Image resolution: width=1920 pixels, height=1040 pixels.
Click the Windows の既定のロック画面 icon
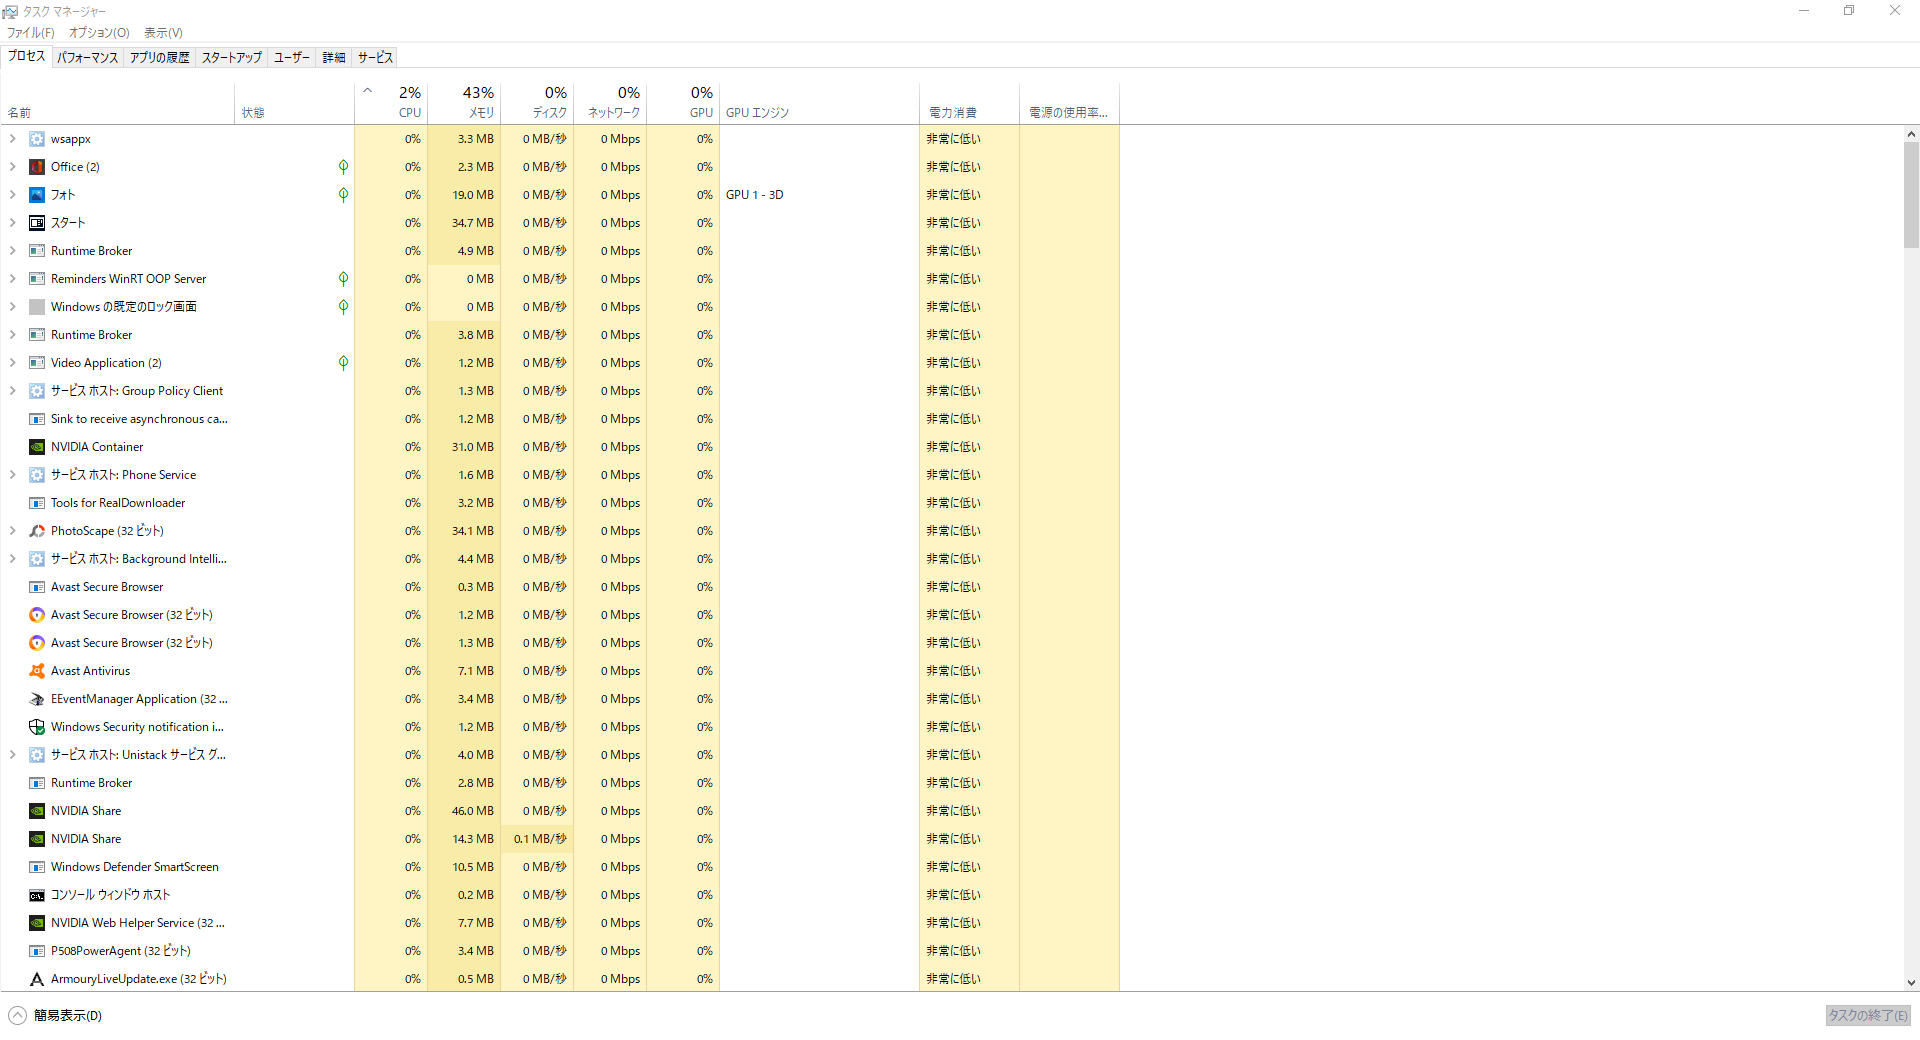37,307
